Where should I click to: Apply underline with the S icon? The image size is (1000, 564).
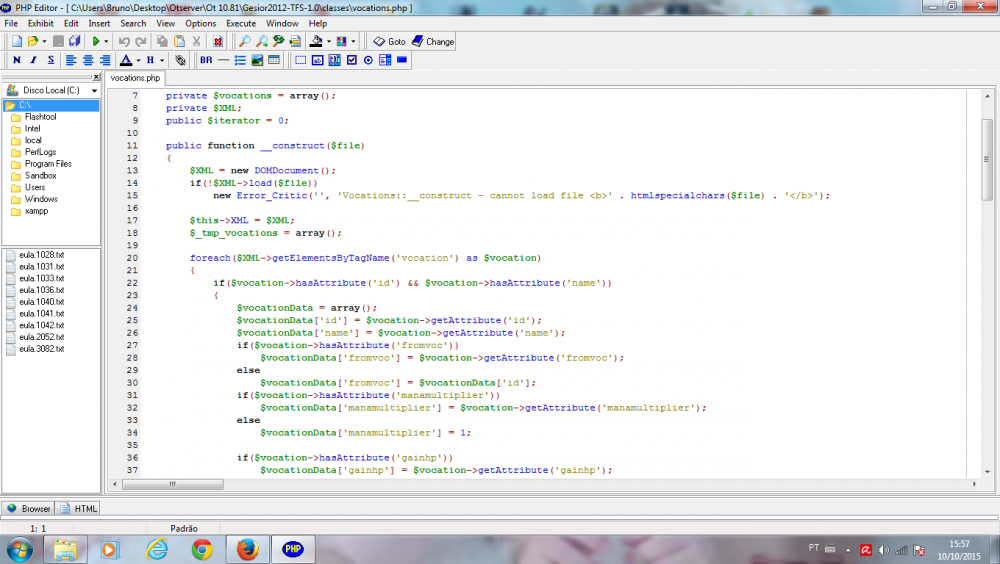[50, 60]
